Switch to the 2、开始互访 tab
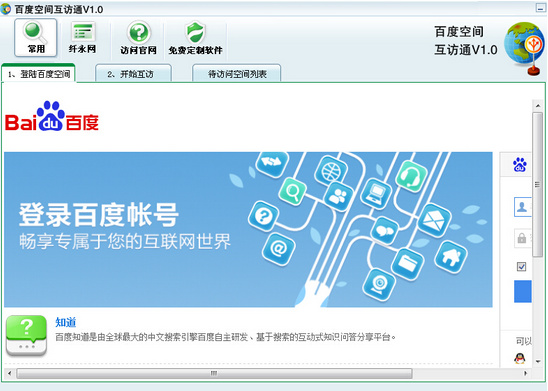The image size is (548, 391). click(133, 74)
